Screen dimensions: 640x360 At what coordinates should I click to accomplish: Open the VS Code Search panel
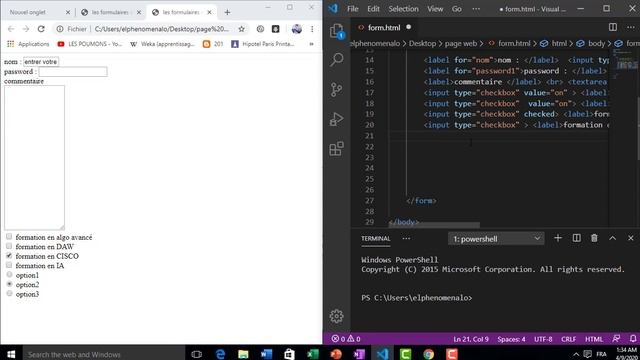point(336,60)
